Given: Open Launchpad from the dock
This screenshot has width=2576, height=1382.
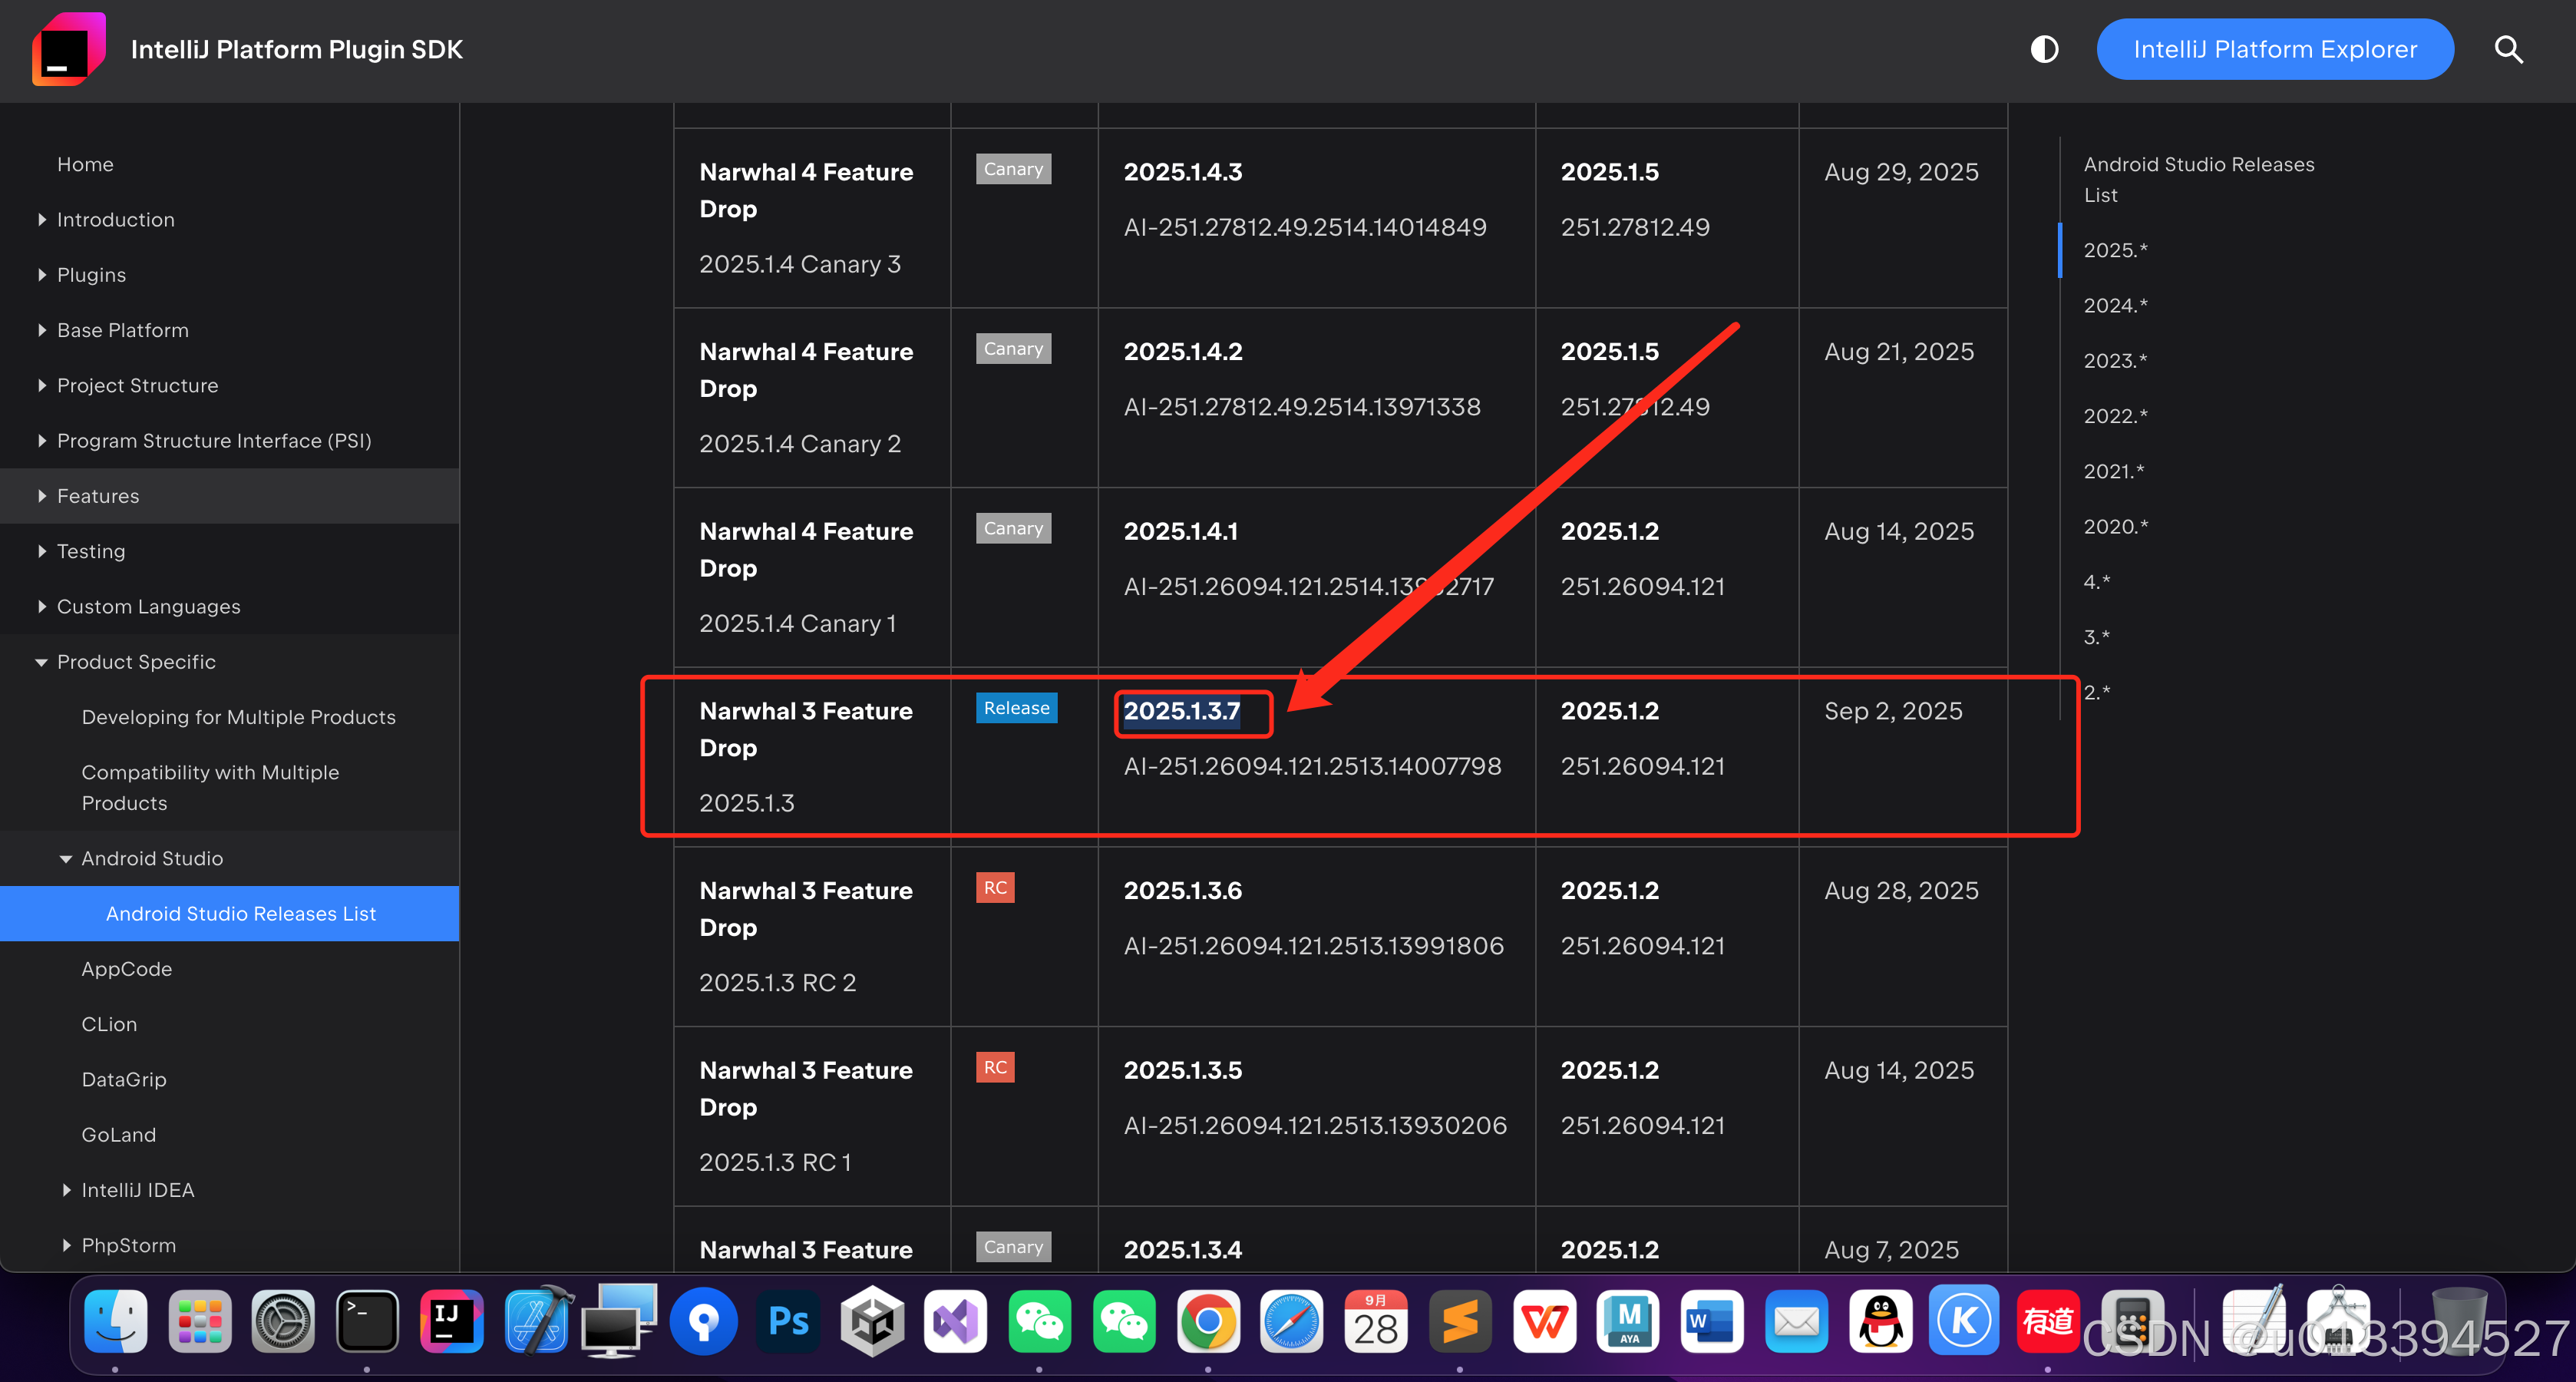Looking at the screenshot, I should coord(200,1321).
